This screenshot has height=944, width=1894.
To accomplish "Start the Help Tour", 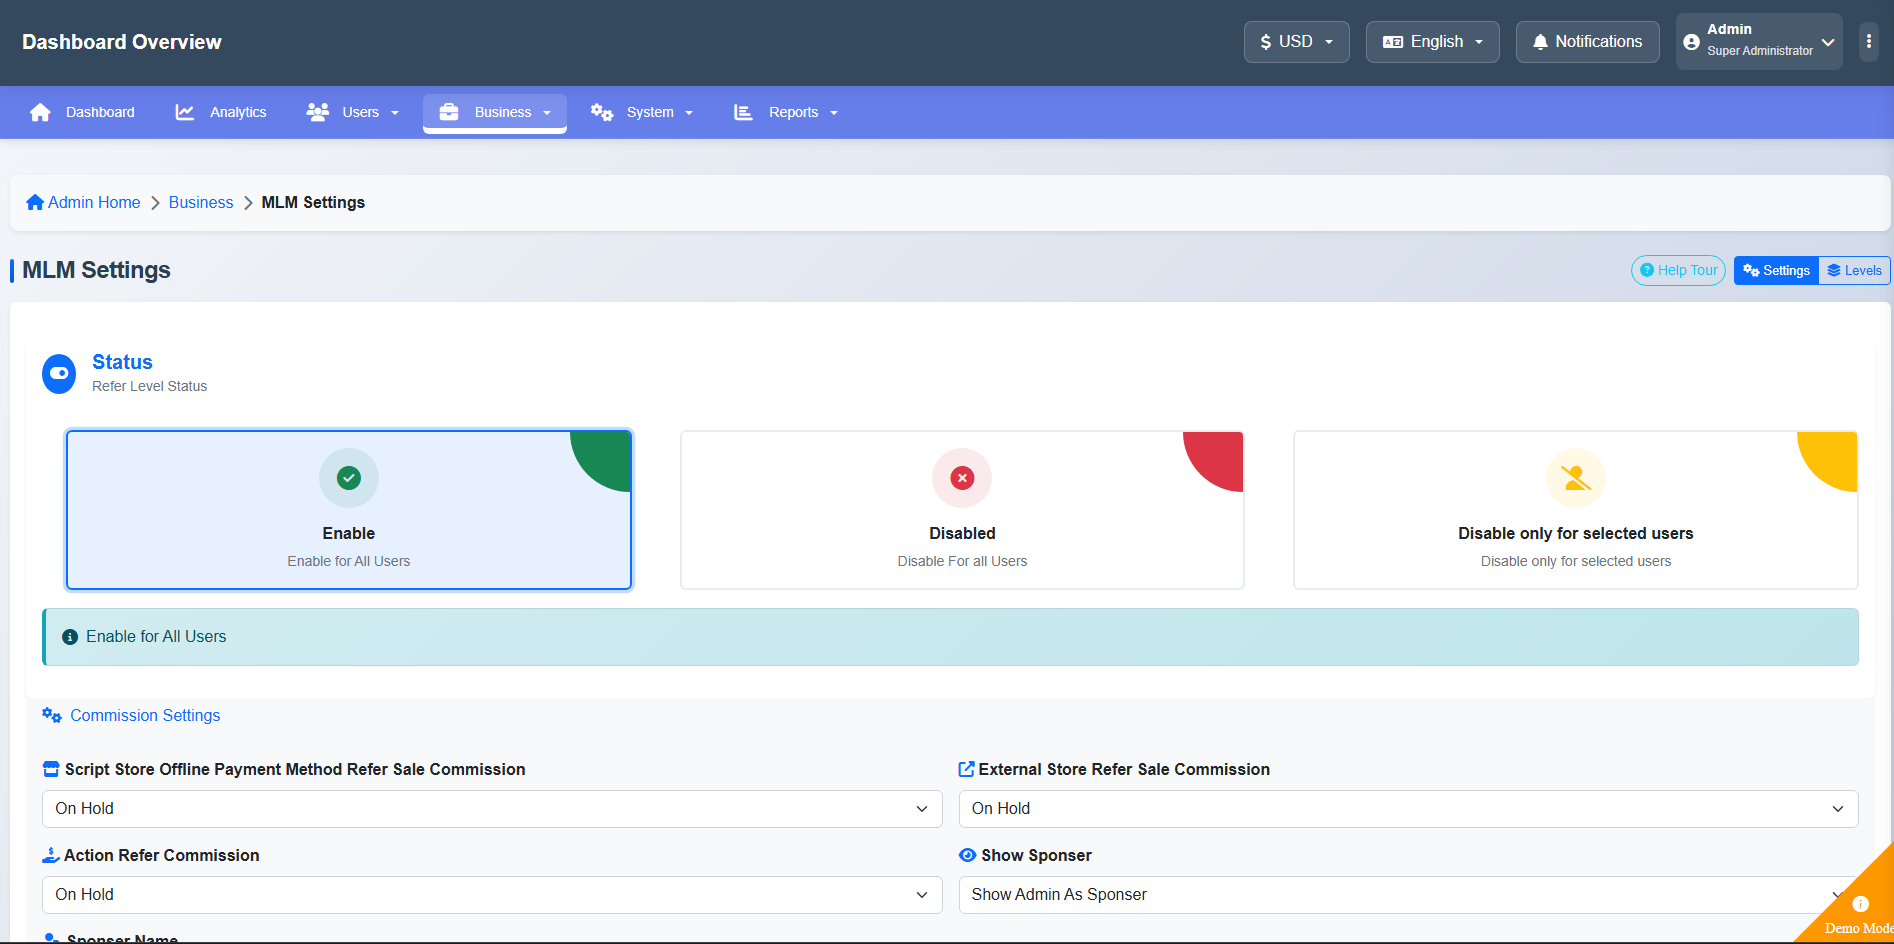I will click(1678, 271).
